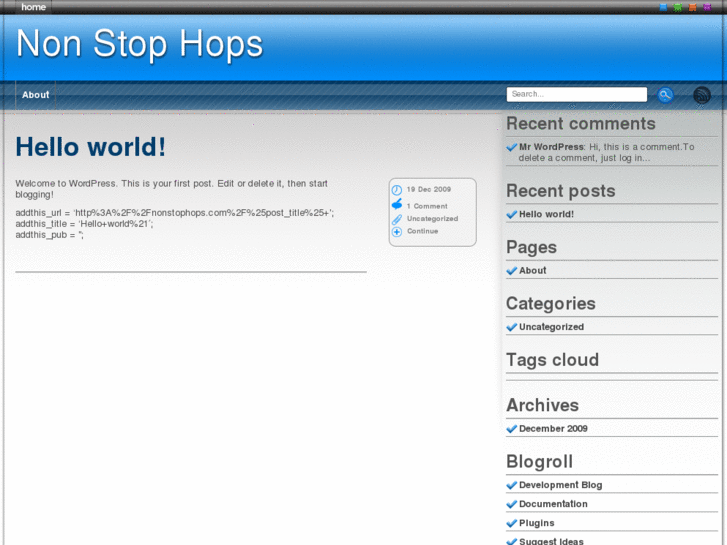
Task: Click the Blogroll heading
Action: 539,462
